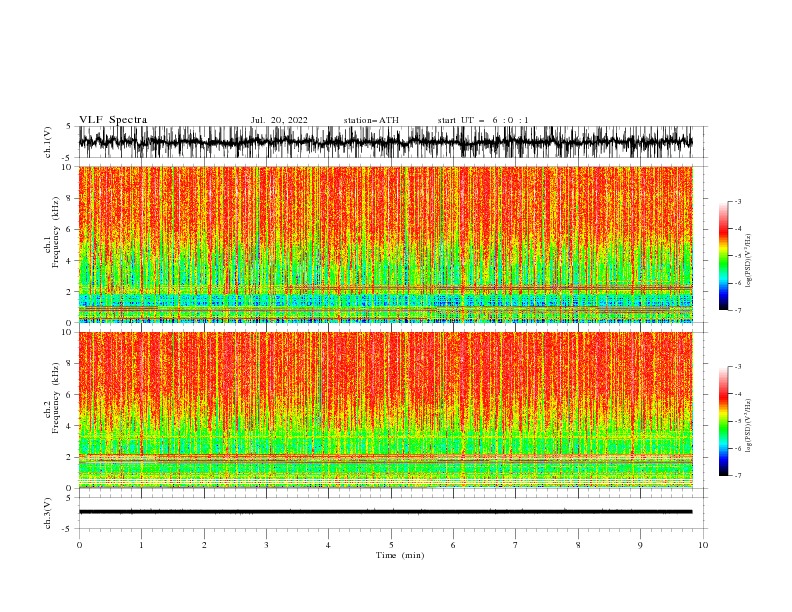
Task: Click the 'start UT = 6 :0 :1' text
Action: (483, 120)
